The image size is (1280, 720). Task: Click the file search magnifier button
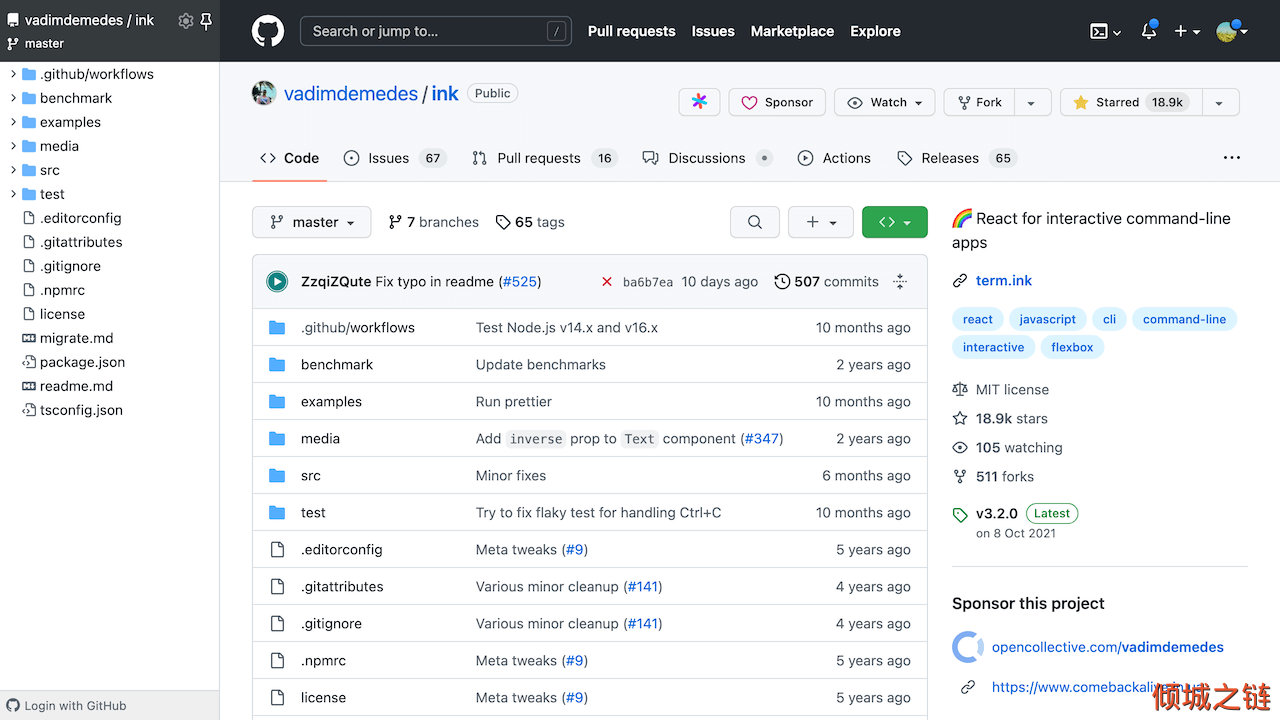755,222
